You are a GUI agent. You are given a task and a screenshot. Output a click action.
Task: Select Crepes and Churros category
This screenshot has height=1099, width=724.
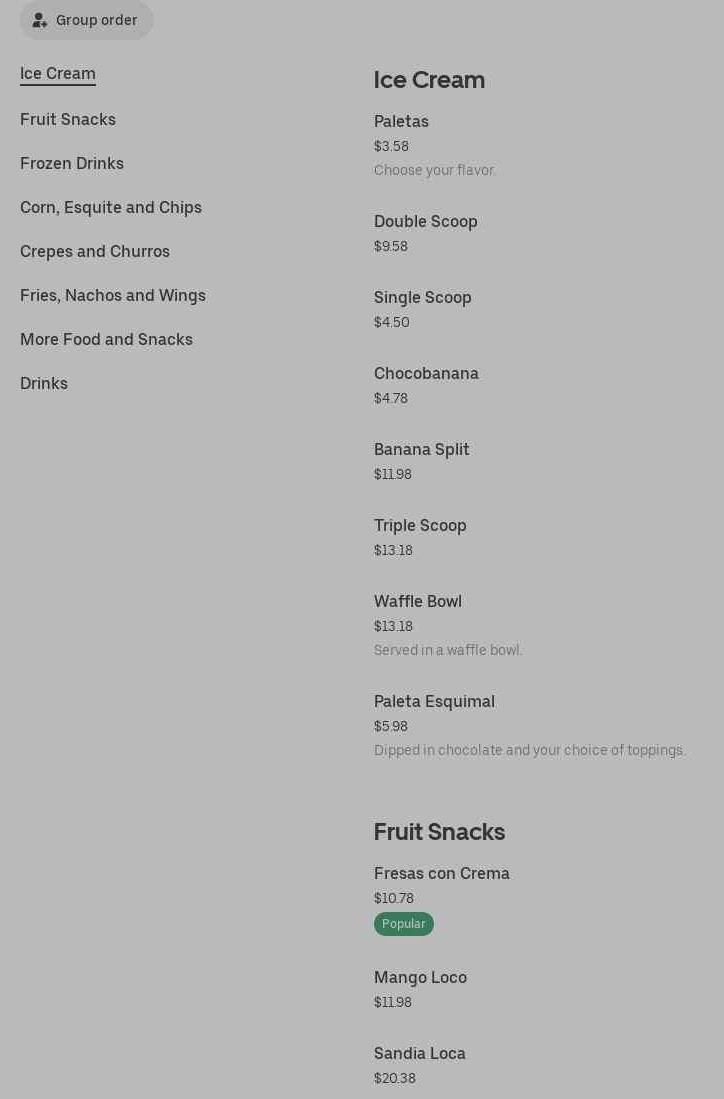click(x=95, y=251)
